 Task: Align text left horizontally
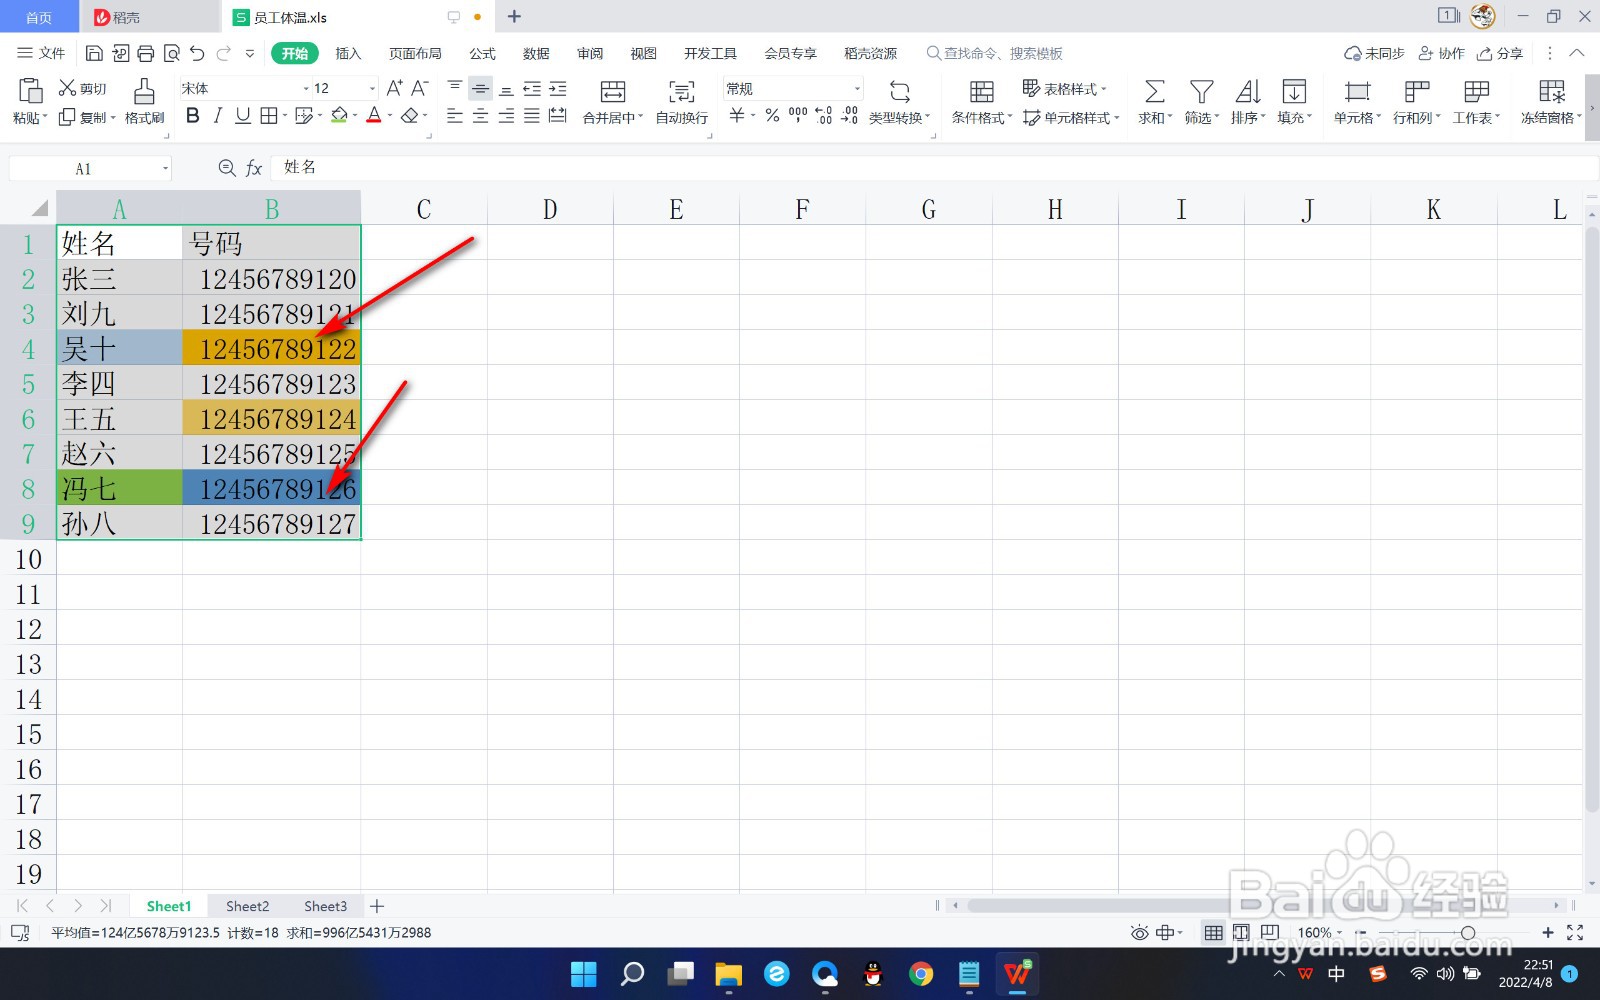[x=454, y=116]
